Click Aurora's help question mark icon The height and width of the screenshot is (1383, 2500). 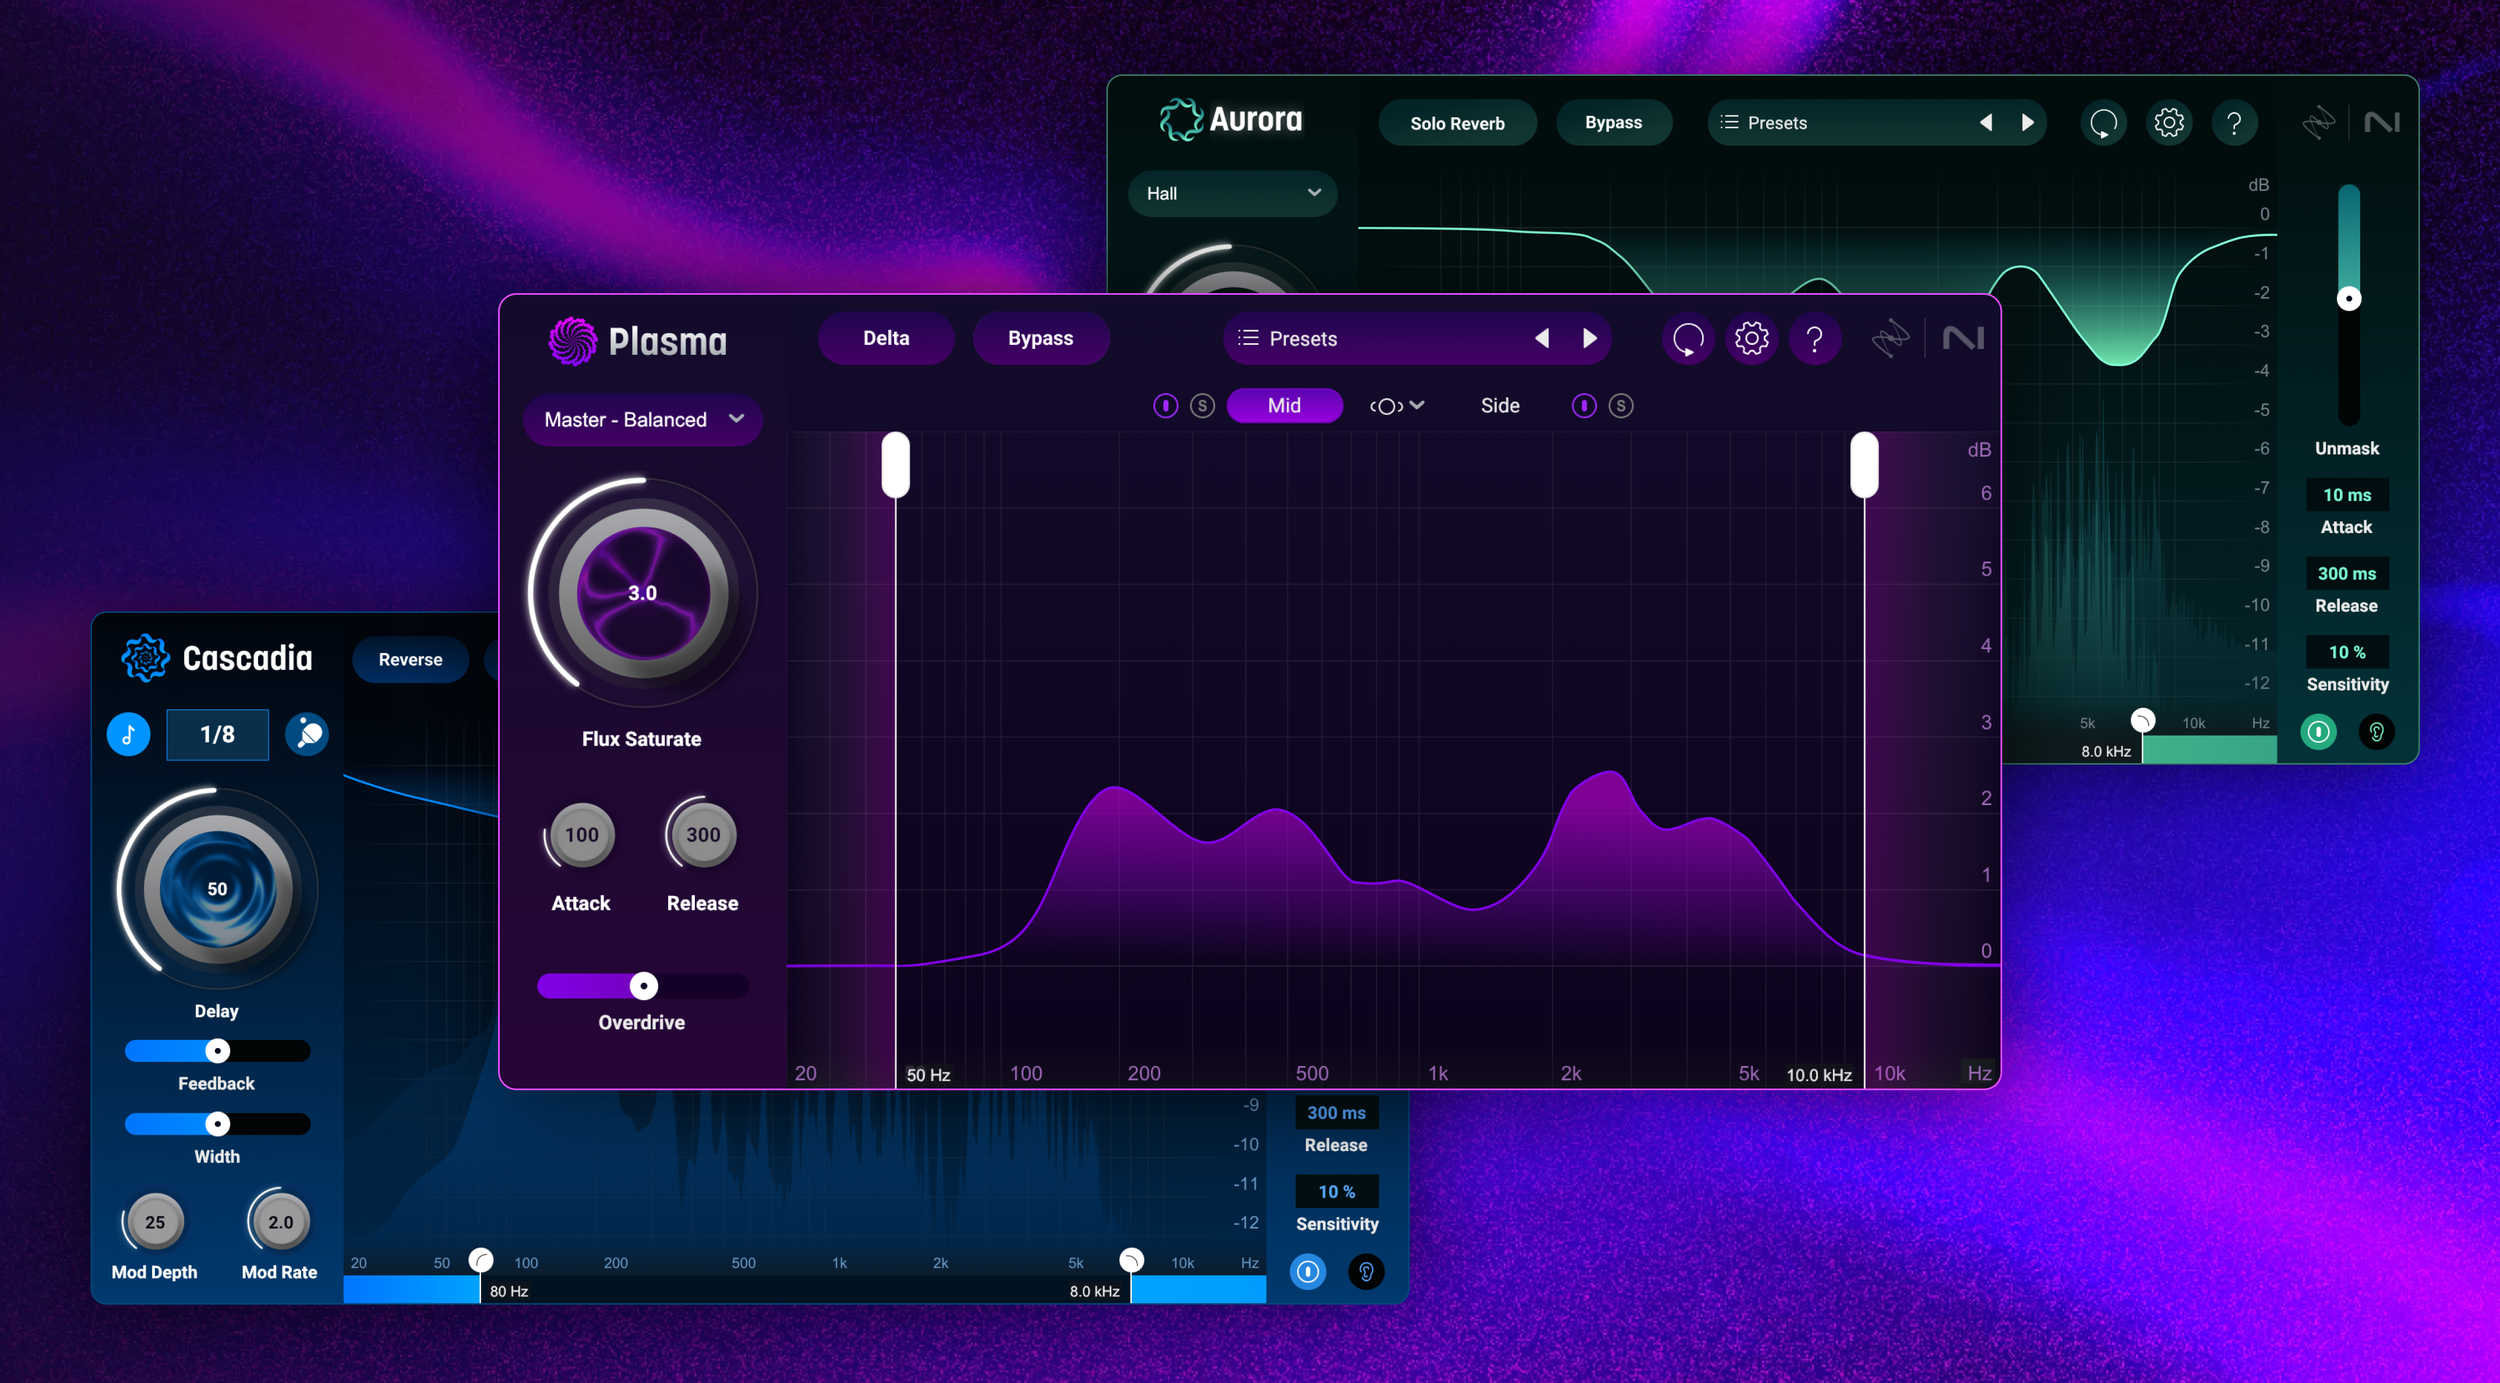coord(2233,123)
